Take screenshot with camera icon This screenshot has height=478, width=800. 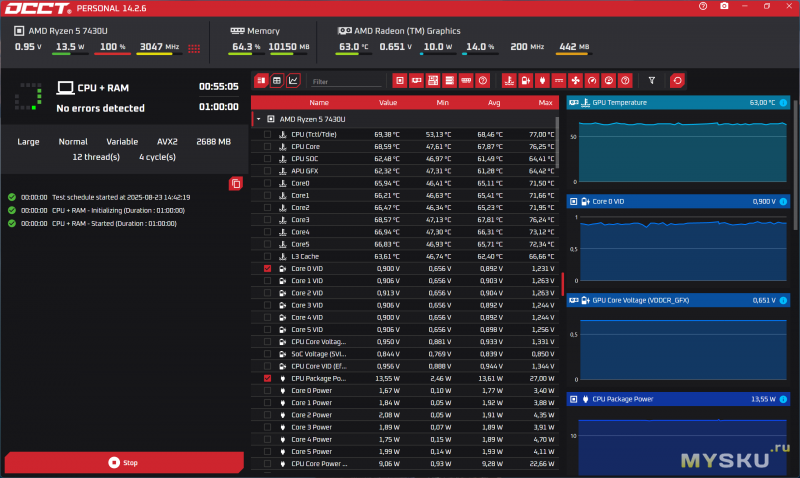[724, 6]
